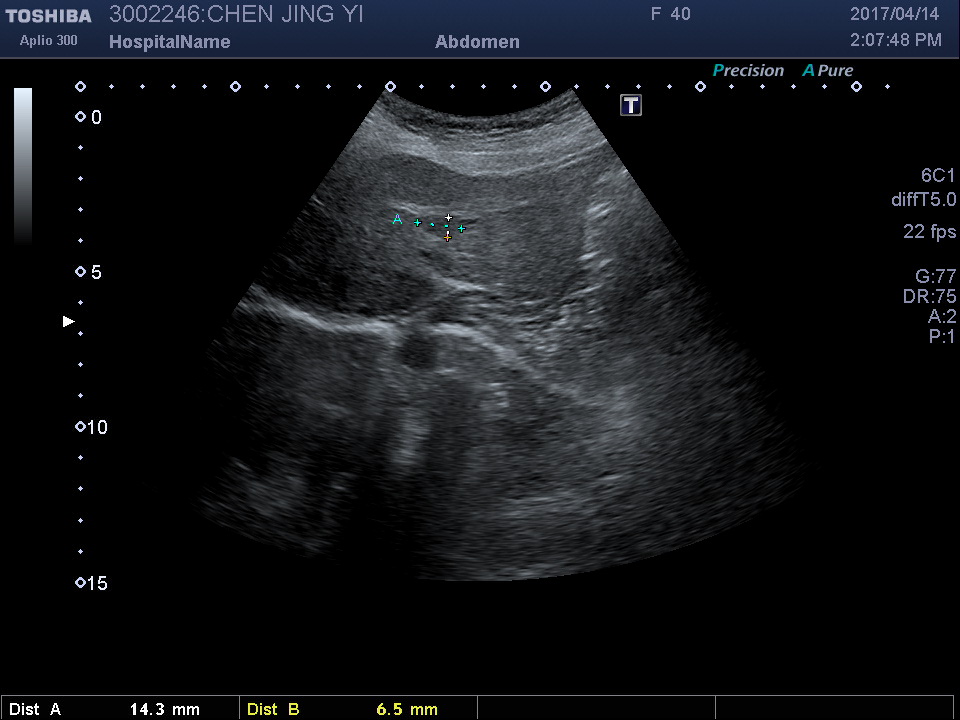Click the orange caliper cross of Dist B
Screen dimensions: 960x720
click(448, 237)
